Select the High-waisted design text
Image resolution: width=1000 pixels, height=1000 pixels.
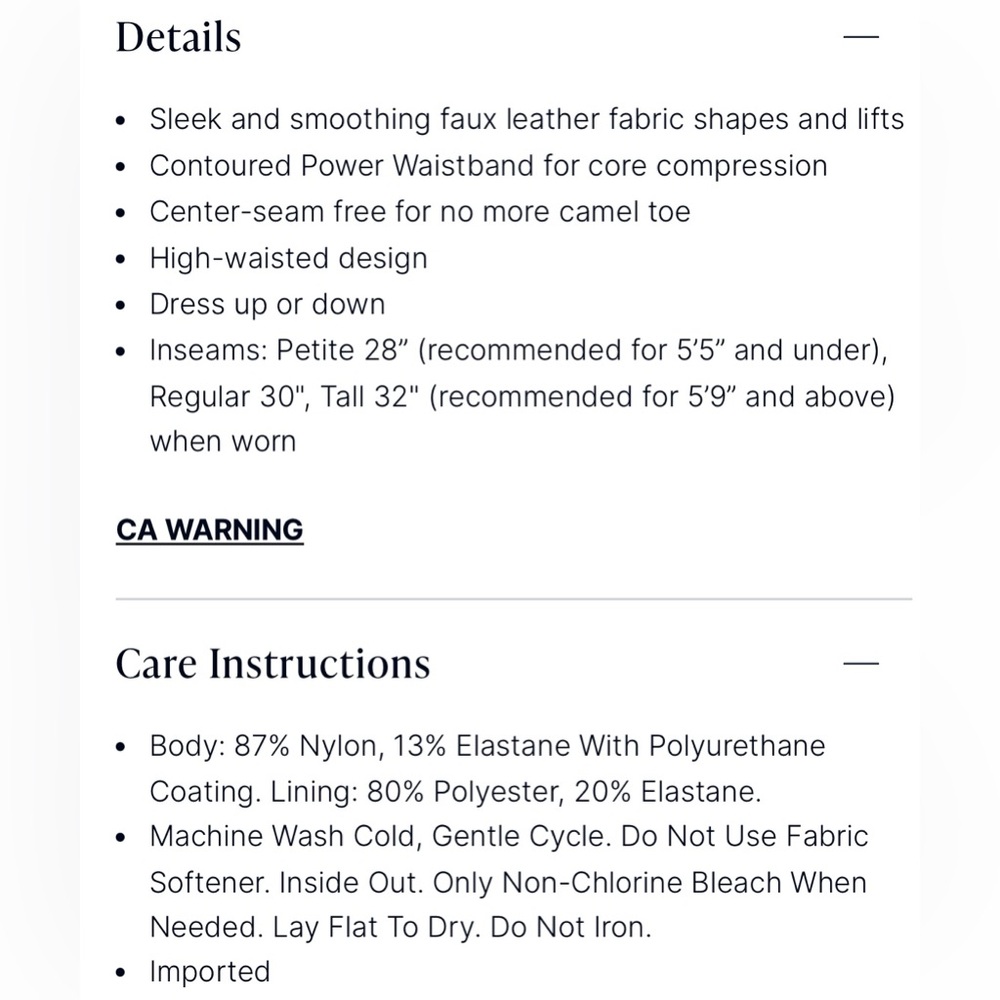click(x=288, y=258)
